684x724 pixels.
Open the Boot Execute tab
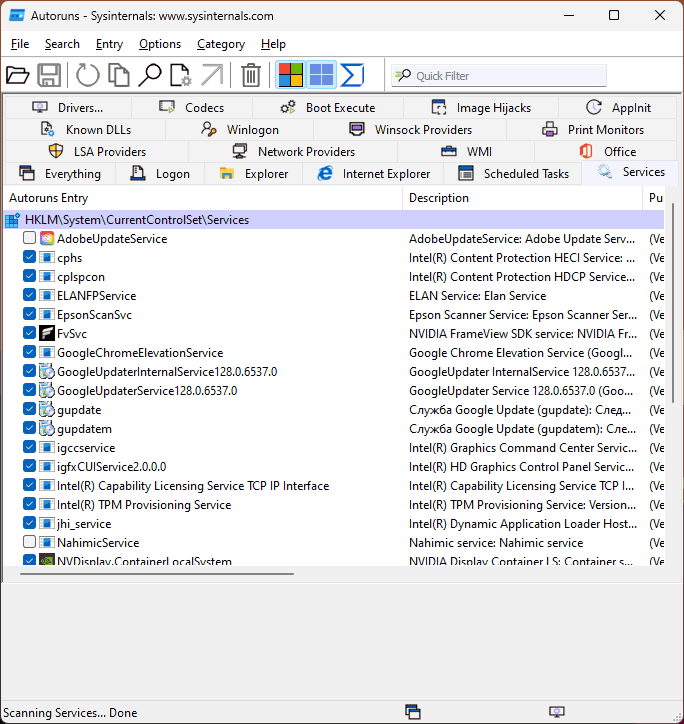click(x=328, y=108)
